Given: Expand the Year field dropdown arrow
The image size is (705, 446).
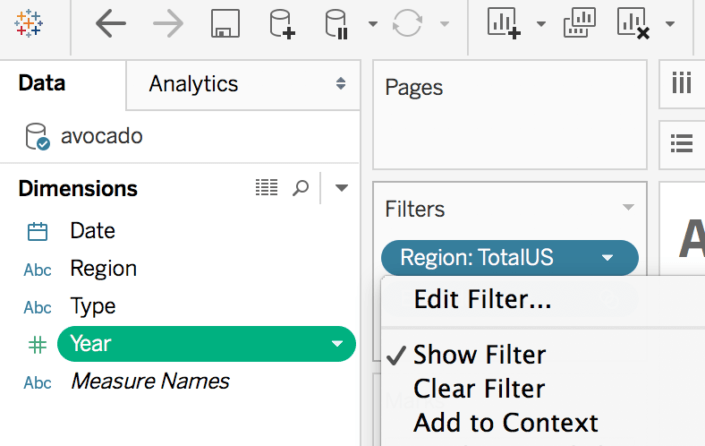Looking at the screenshot, I should (337, 344).
